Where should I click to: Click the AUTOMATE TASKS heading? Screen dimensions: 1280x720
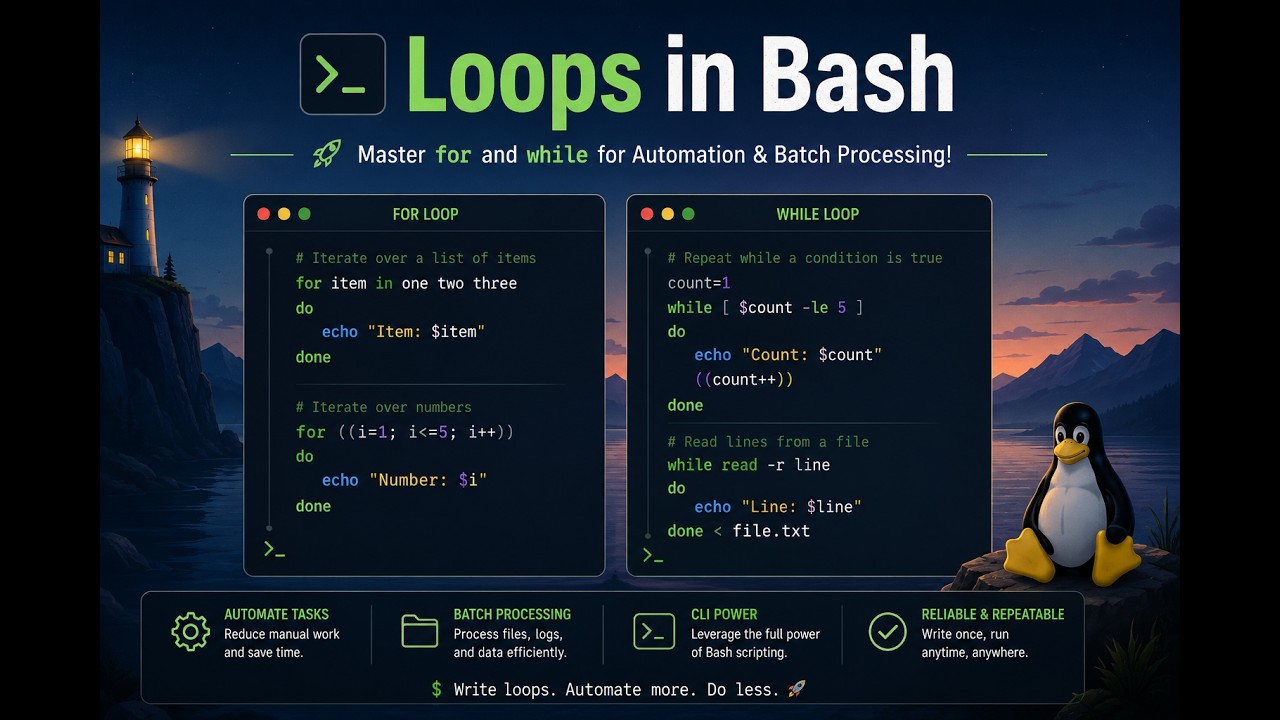[x=276, y=614]
